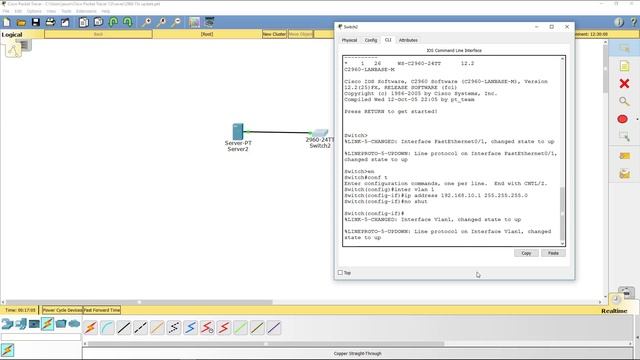Select the Add Complex PDU open envelope tool

[624, 174]
